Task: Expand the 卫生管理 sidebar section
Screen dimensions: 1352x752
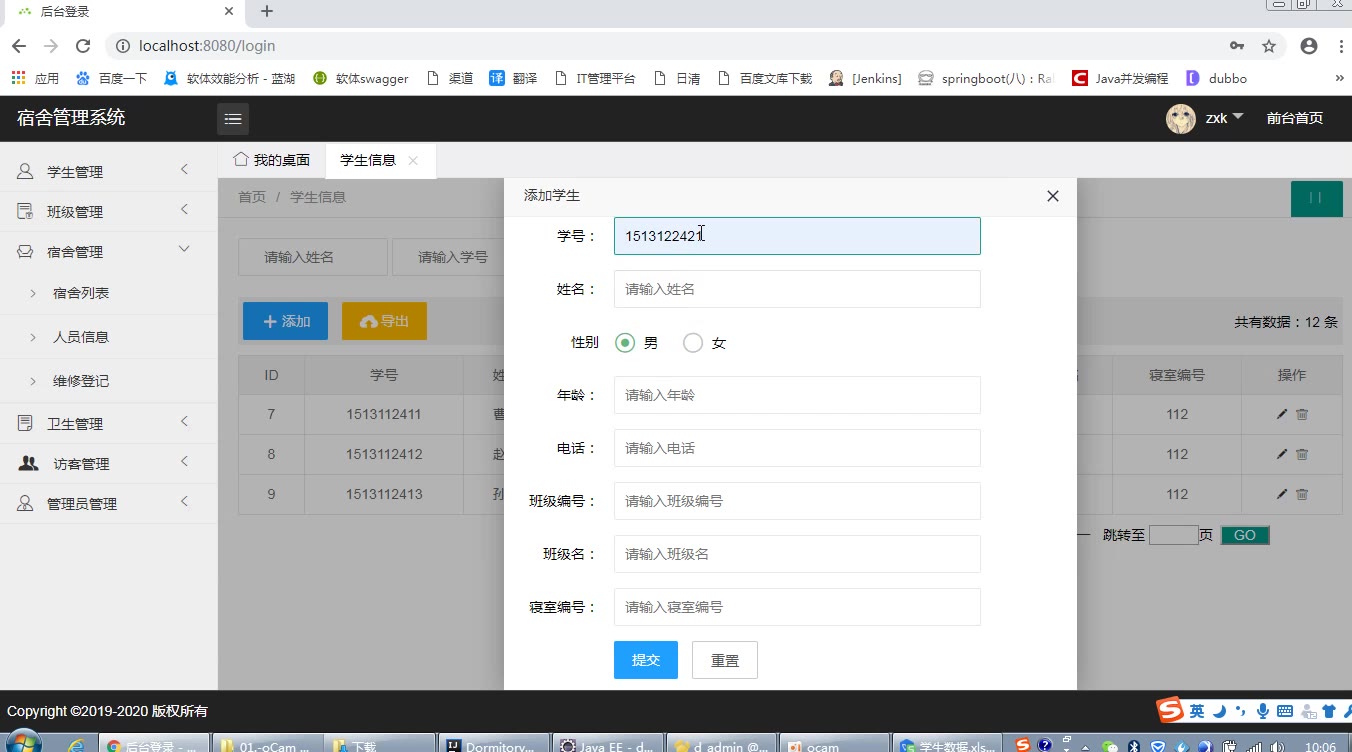Action: [x=108, y=424]
